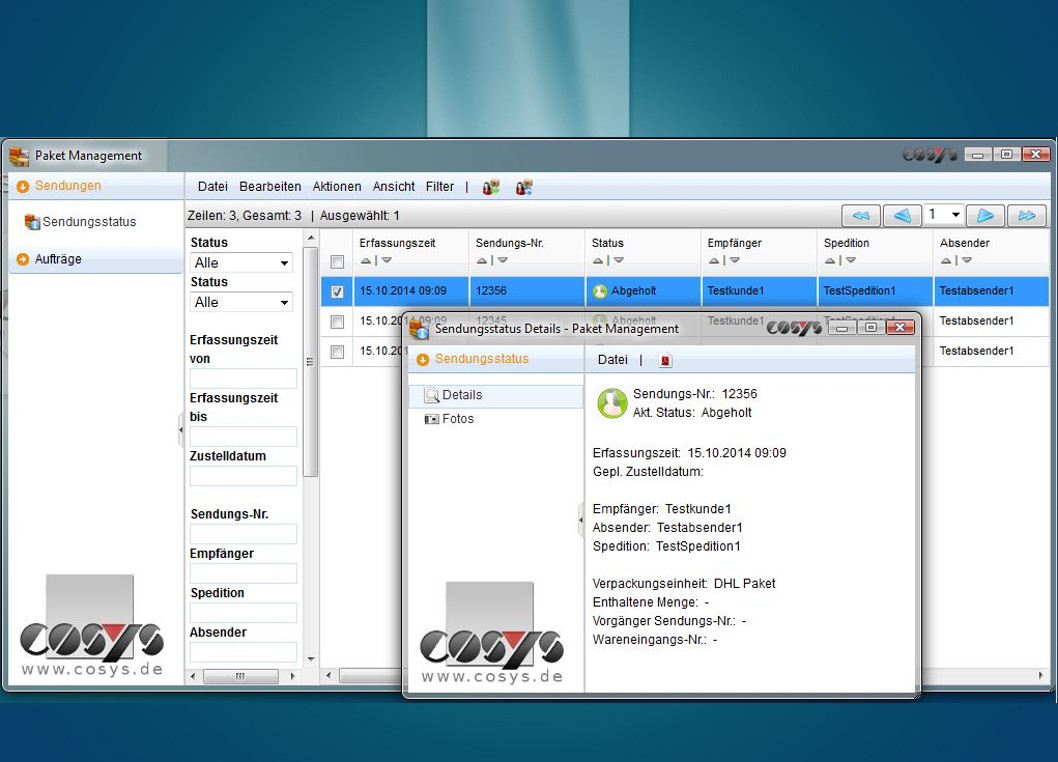Select Aufträge section in sidebar

click(95, 259)
